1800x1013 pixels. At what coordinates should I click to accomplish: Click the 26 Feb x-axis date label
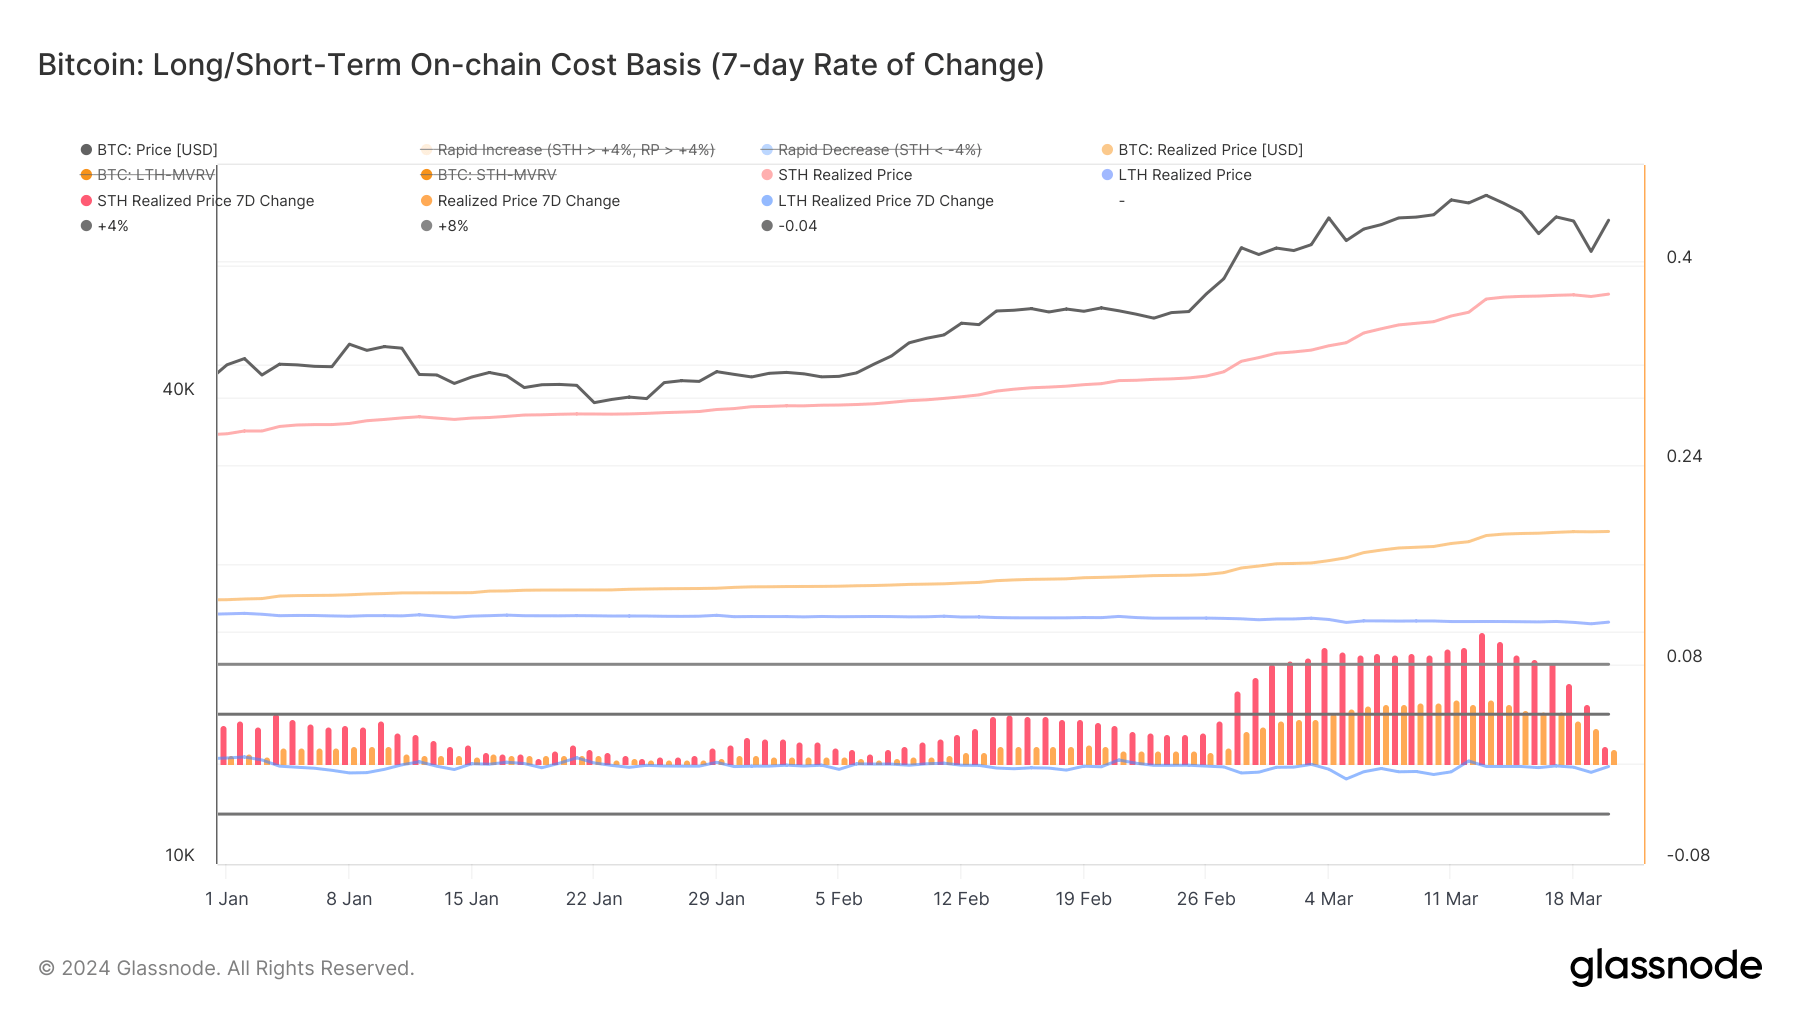1205,899
